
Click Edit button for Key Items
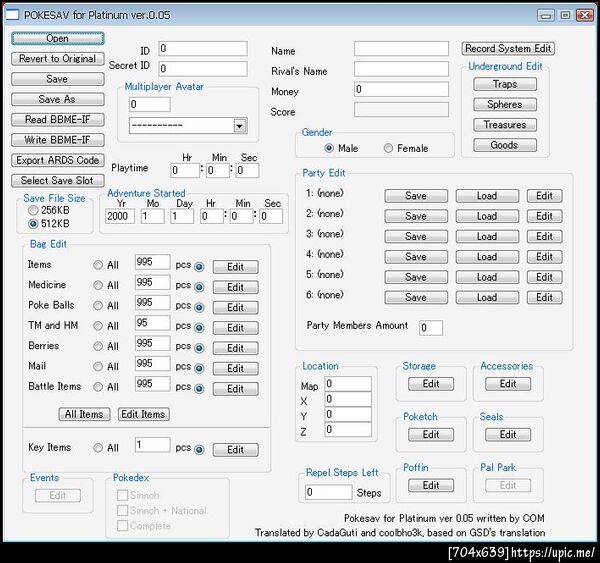(x=235, y=449)
